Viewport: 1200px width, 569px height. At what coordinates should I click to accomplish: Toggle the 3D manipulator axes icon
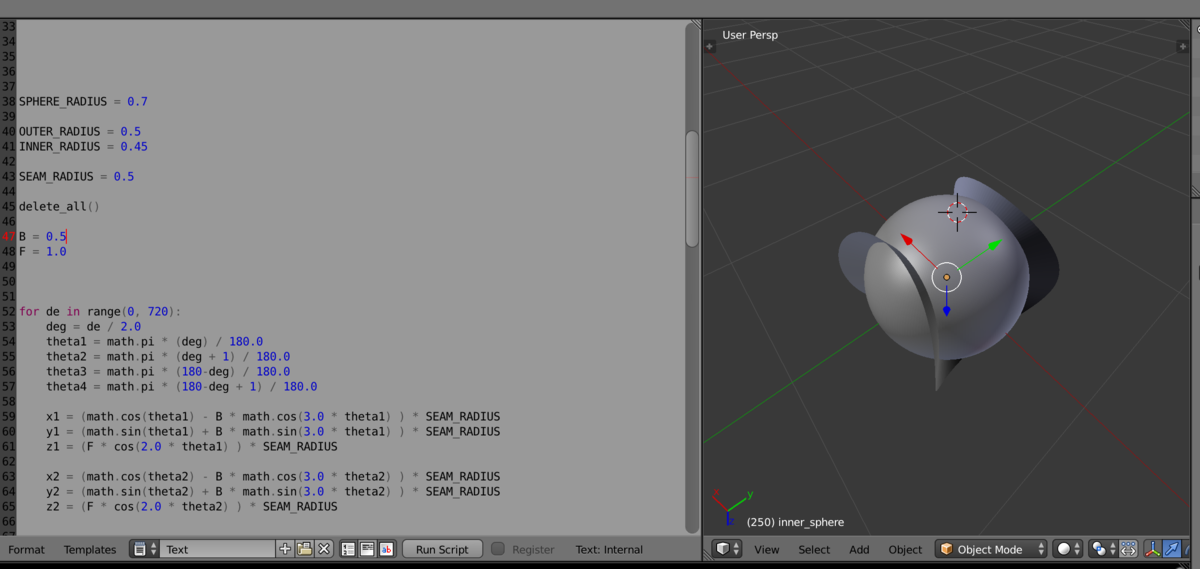coord(1152,549)
